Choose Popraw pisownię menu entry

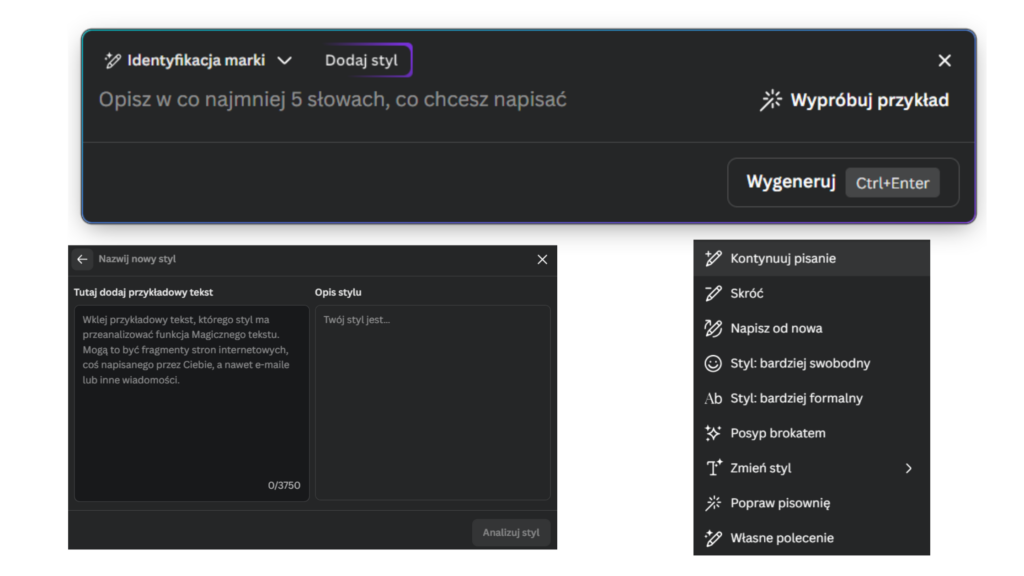[x=779, y=503]
